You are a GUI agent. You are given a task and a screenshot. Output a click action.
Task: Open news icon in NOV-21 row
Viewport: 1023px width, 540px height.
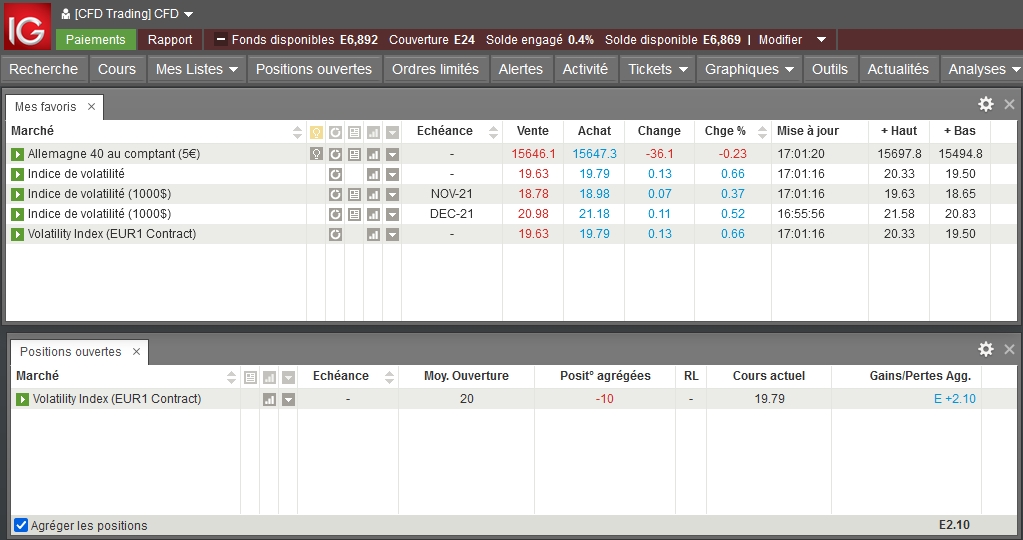tap(354, 194)
